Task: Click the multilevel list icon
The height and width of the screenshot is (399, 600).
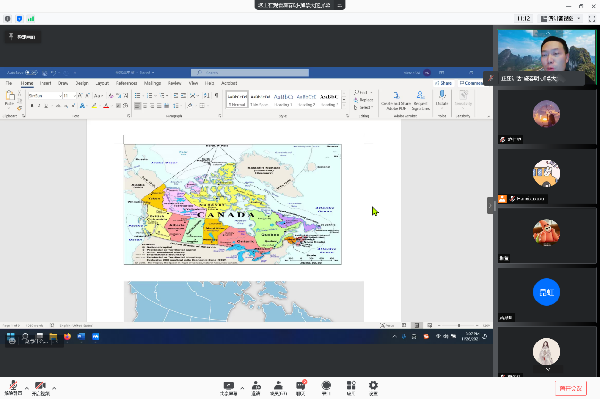Action: coord(163,95)
